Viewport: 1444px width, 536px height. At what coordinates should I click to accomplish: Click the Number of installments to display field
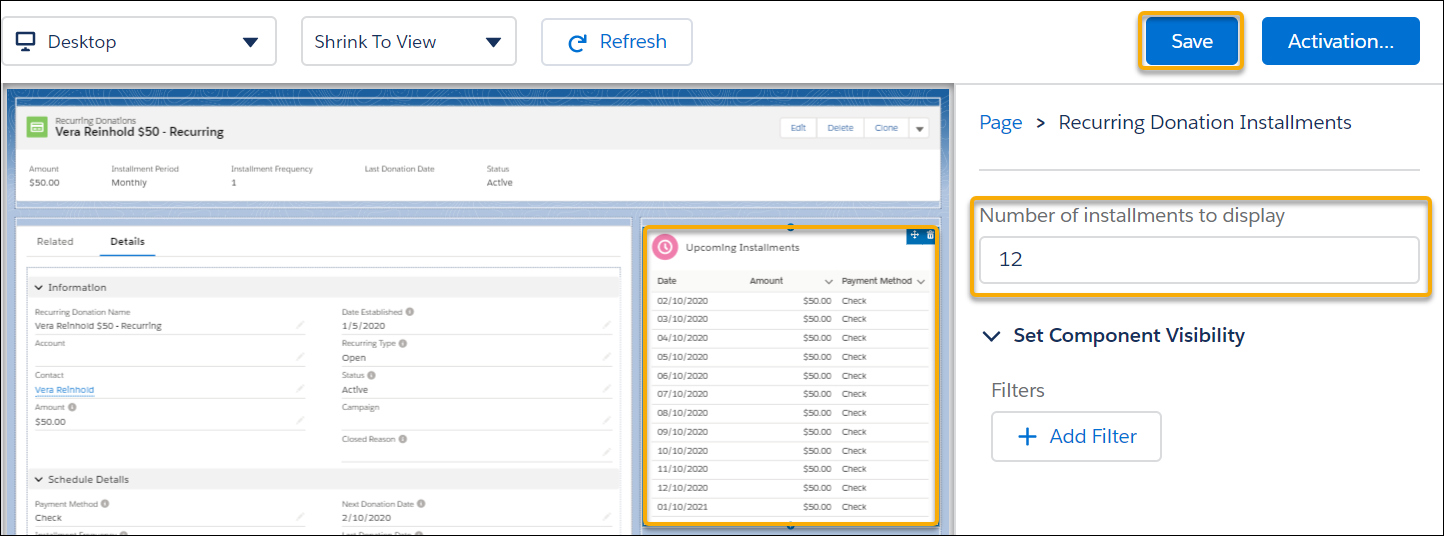coord(1199,260)
